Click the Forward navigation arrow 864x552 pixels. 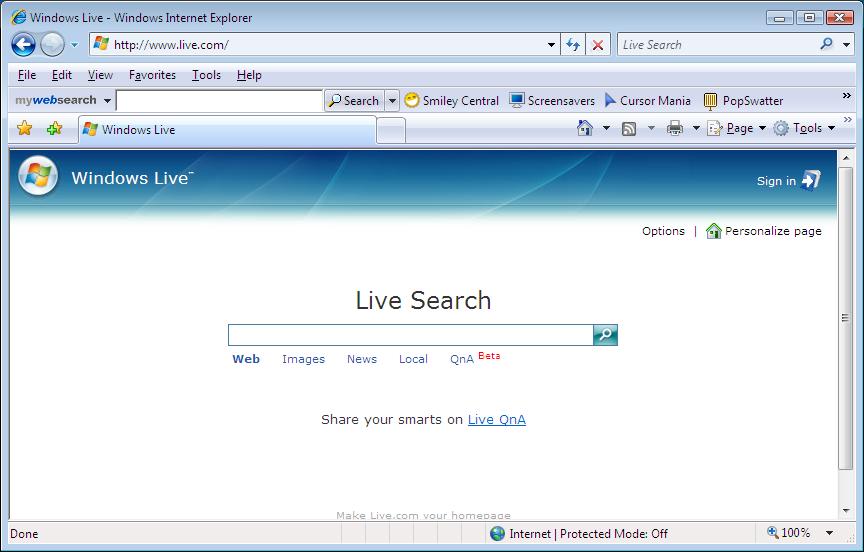coord(53,45)
